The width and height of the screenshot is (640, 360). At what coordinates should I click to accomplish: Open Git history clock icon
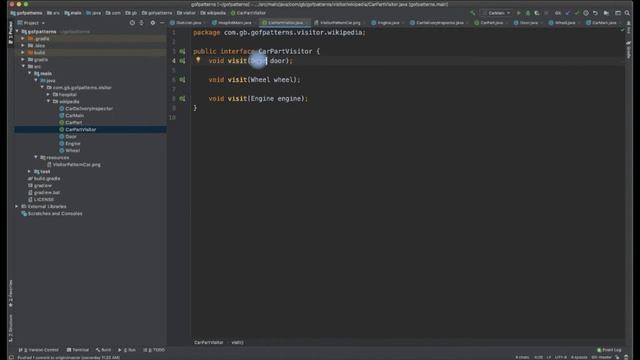(586, 13)
